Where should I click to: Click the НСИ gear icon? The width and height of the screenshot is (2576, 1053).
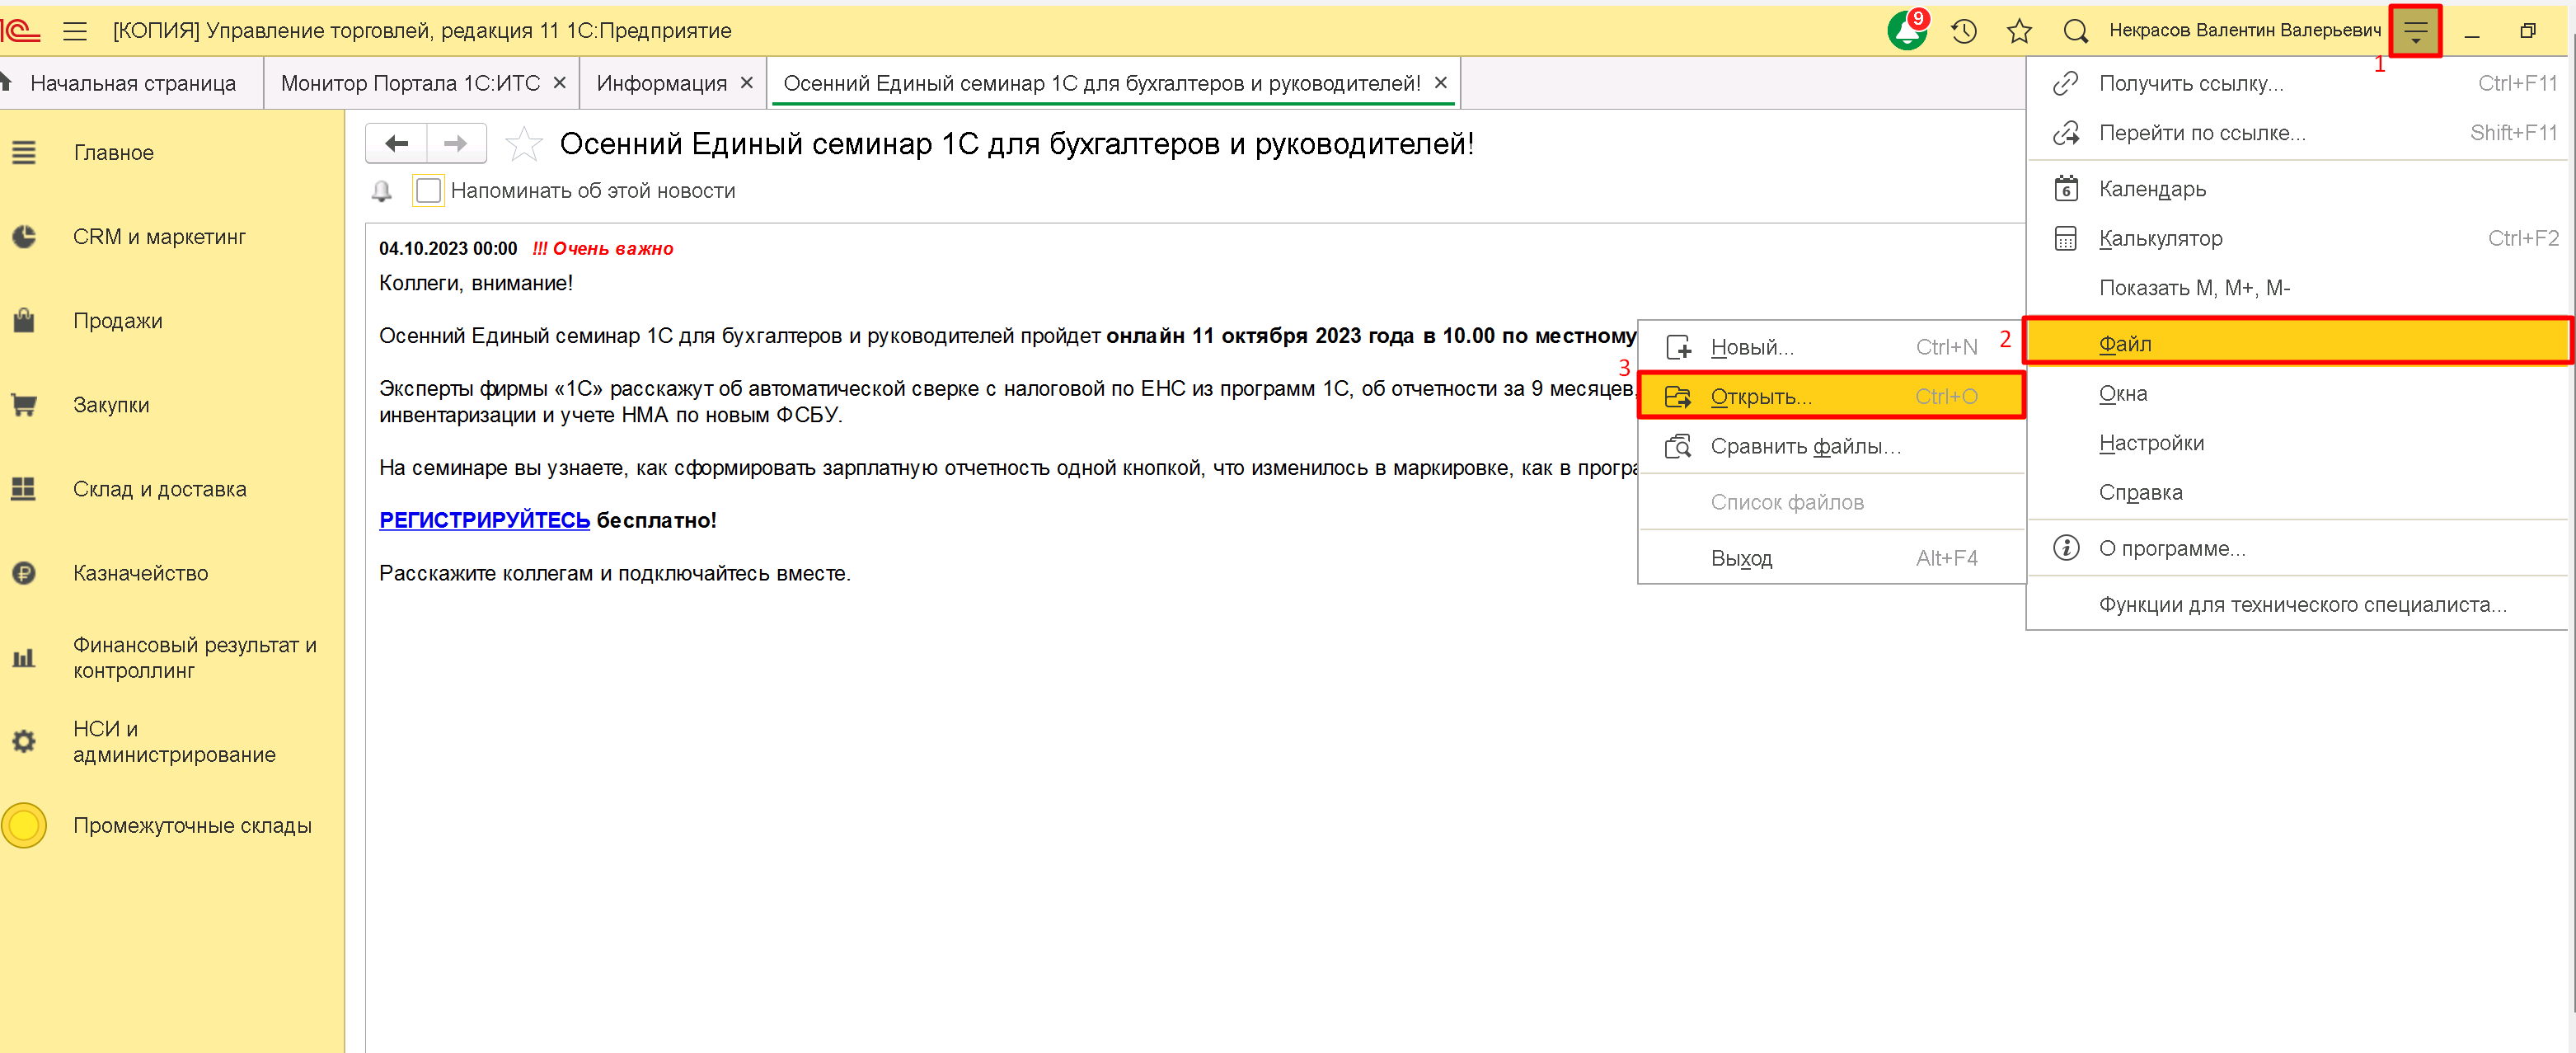[x=24, y=742]
